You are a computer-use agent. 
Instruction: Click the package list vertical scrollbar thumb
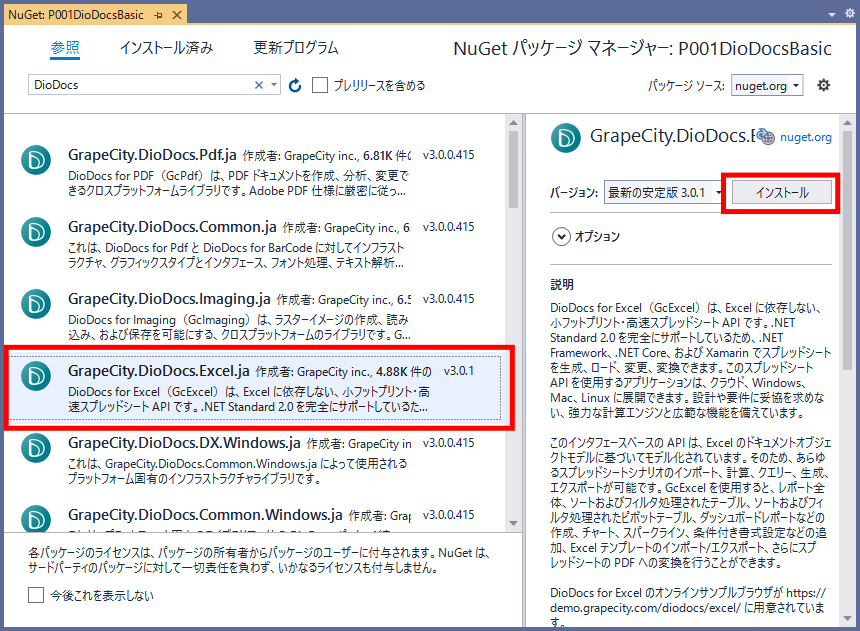[x=513, y=169]
